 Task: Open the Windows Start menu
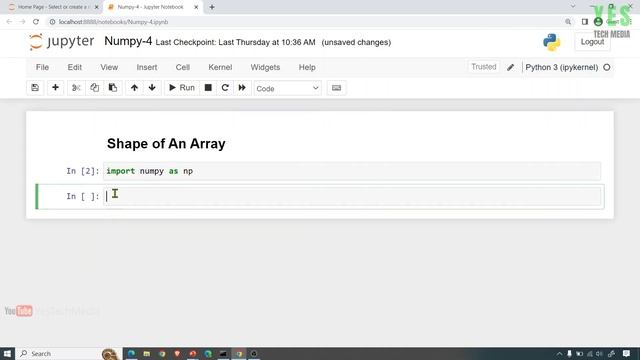coord(7,353)
